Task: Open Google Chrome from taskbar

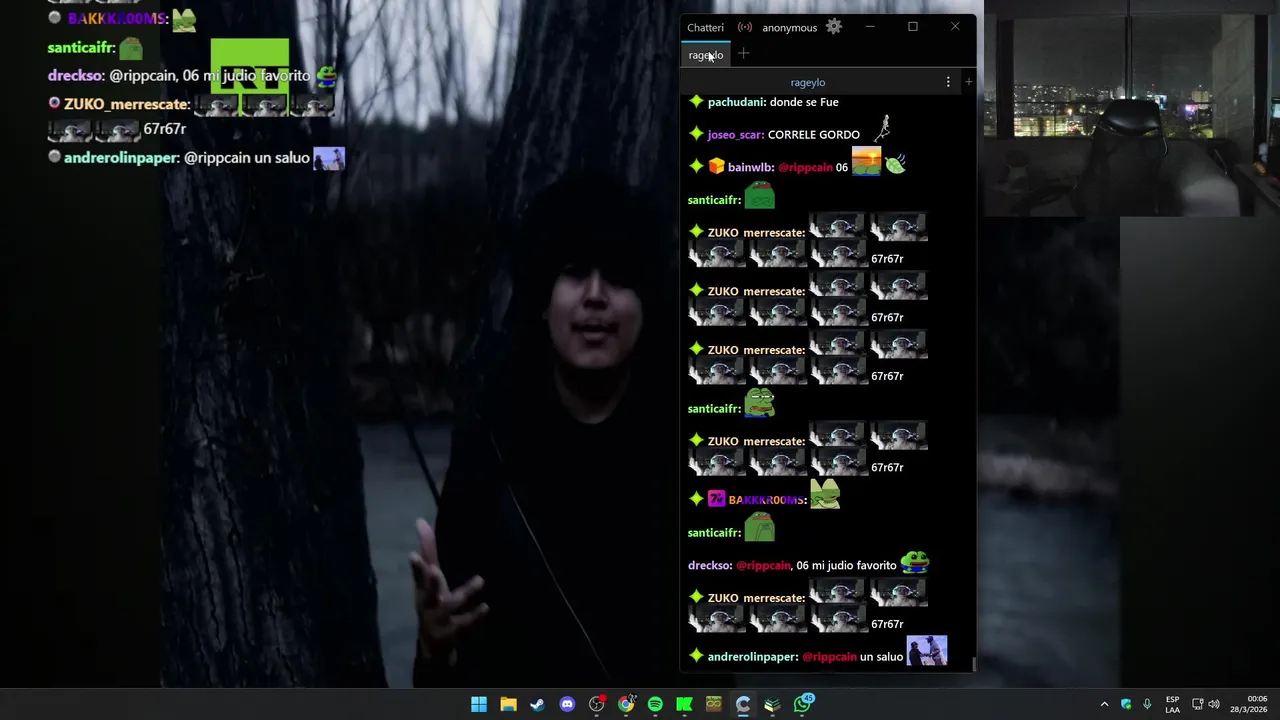Action: (x=626, y=704)
